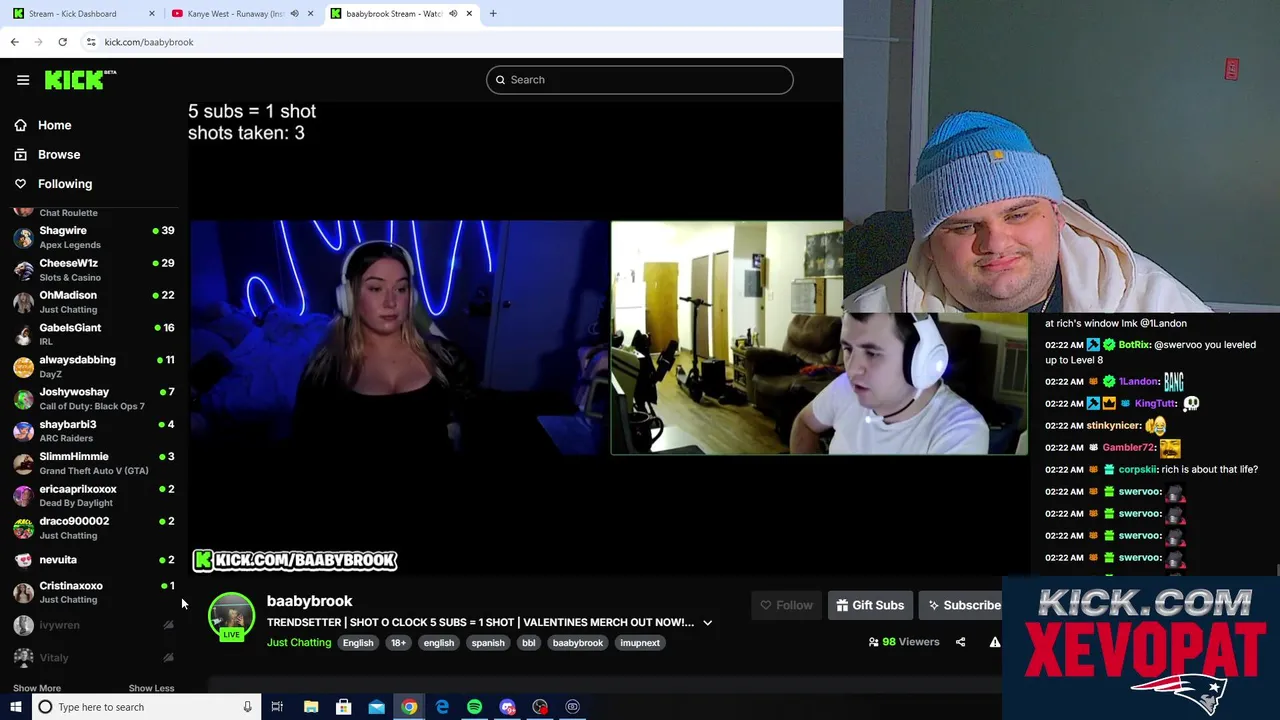The image size is (1280, 720).
Task: Select the spanish tag
Action: pyautogui.click(x=488, y=643)
